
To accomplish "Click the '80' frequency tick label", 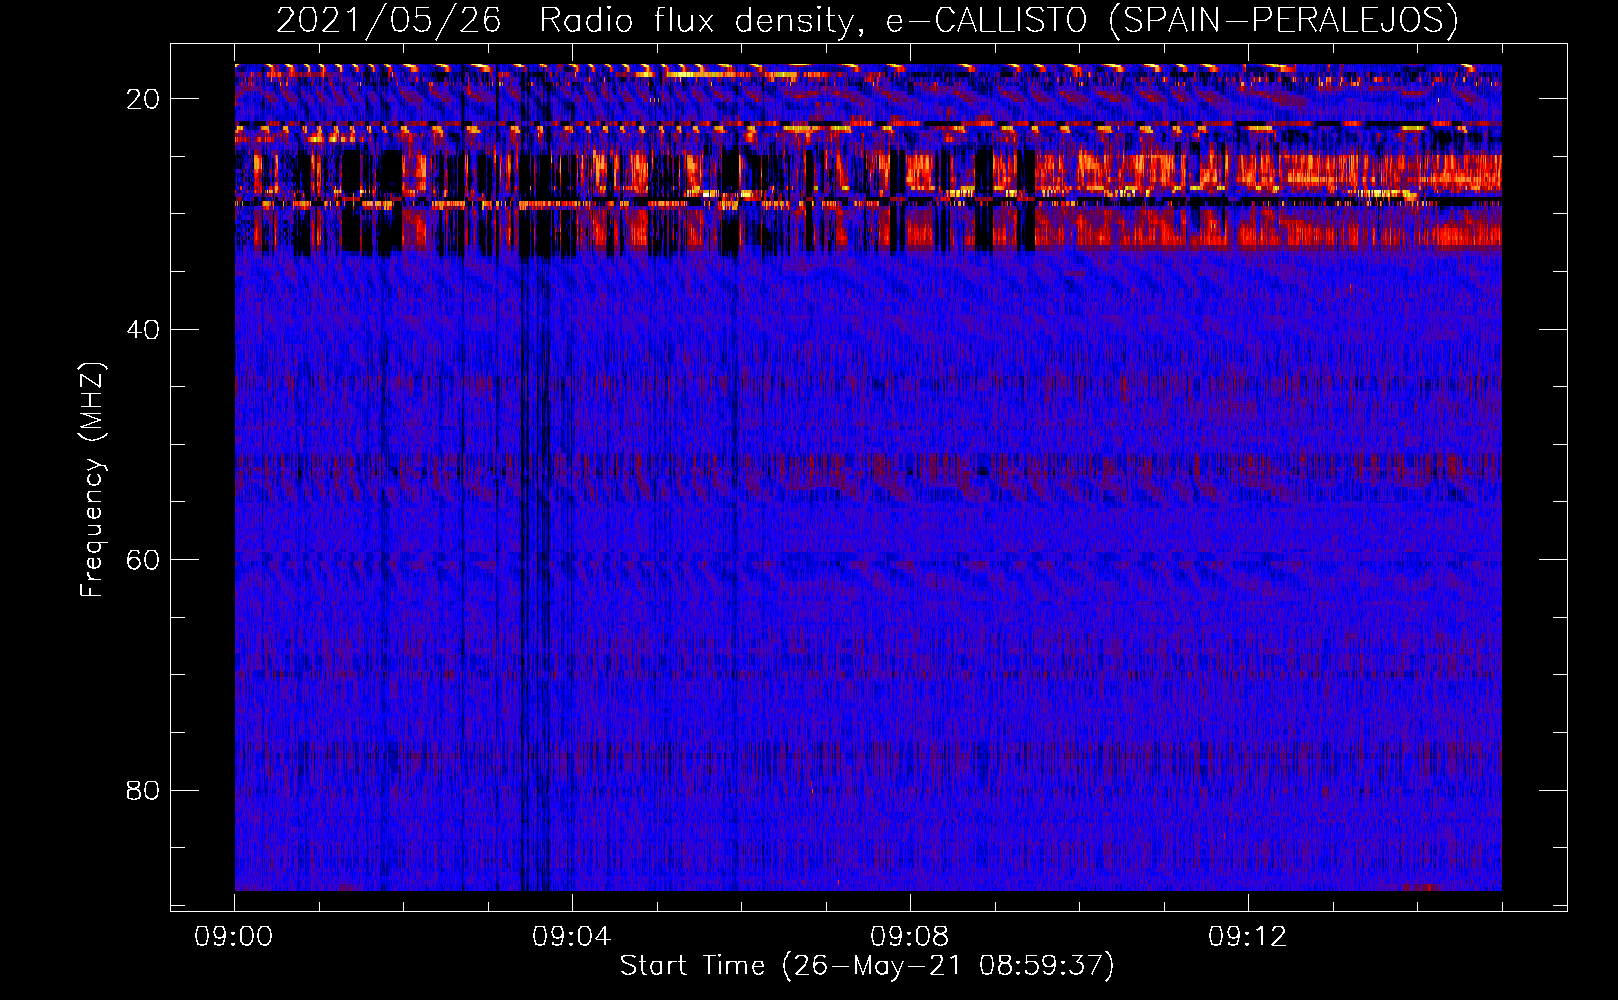I will click(144, 791).
